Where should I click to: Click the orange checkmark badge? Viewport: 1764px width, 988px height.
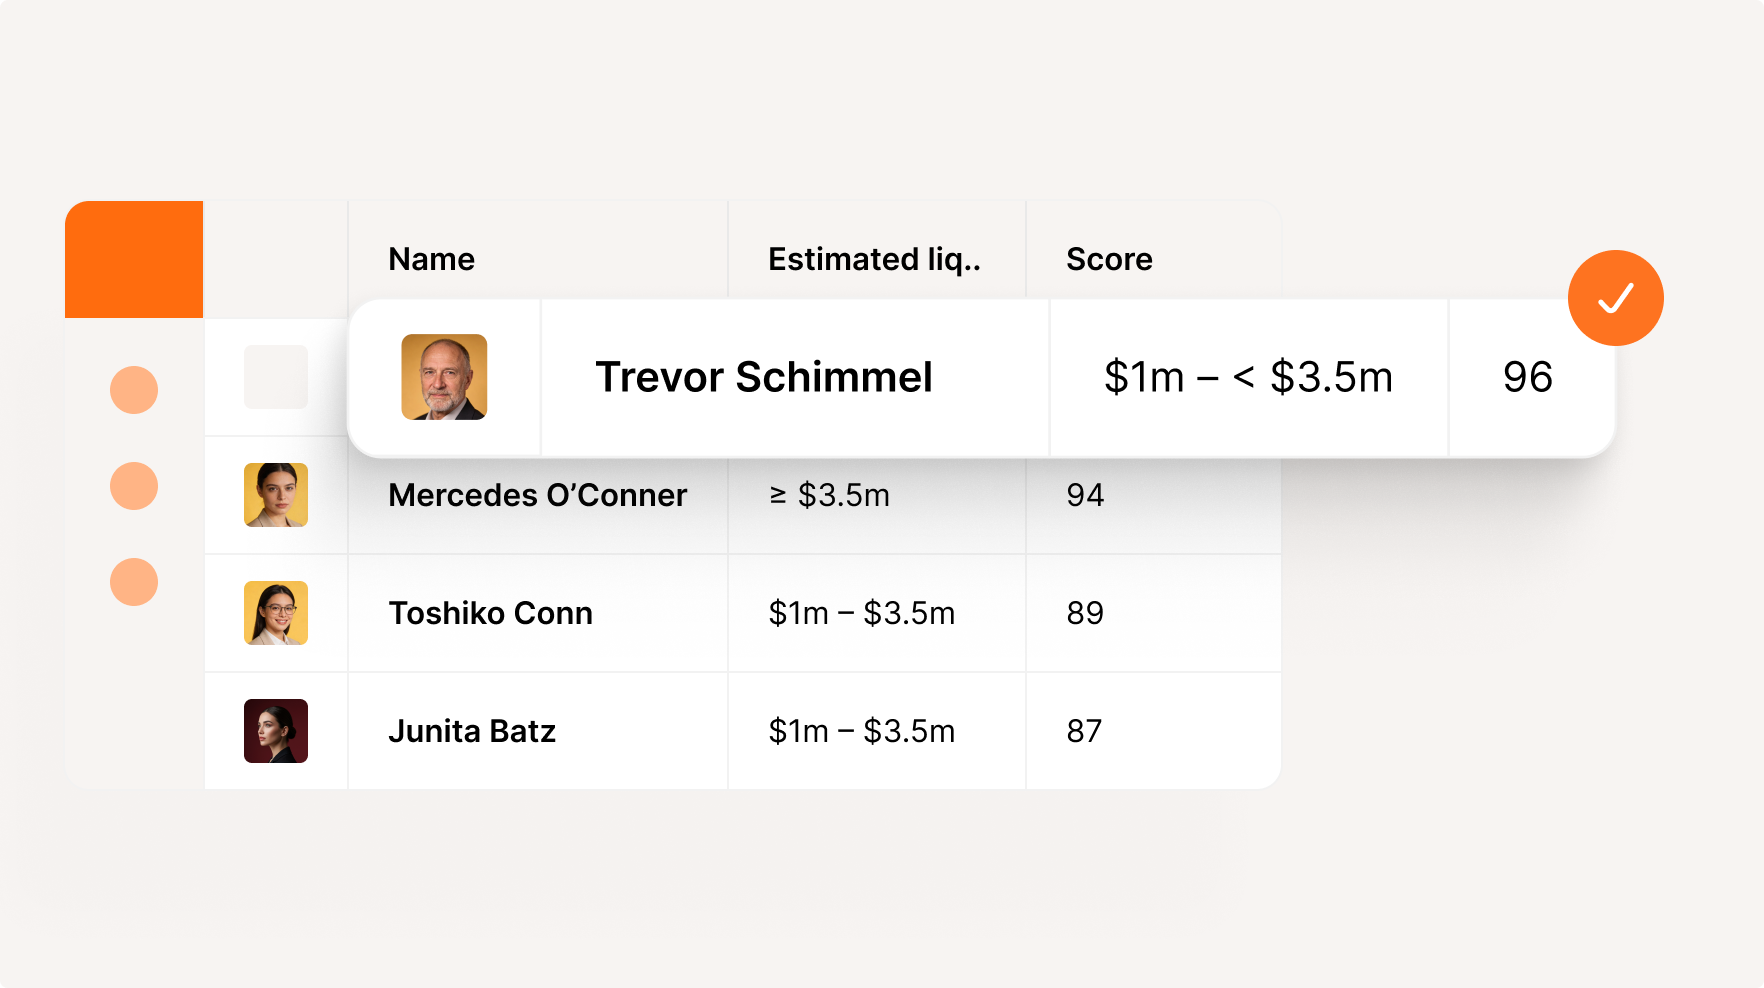1615,298
